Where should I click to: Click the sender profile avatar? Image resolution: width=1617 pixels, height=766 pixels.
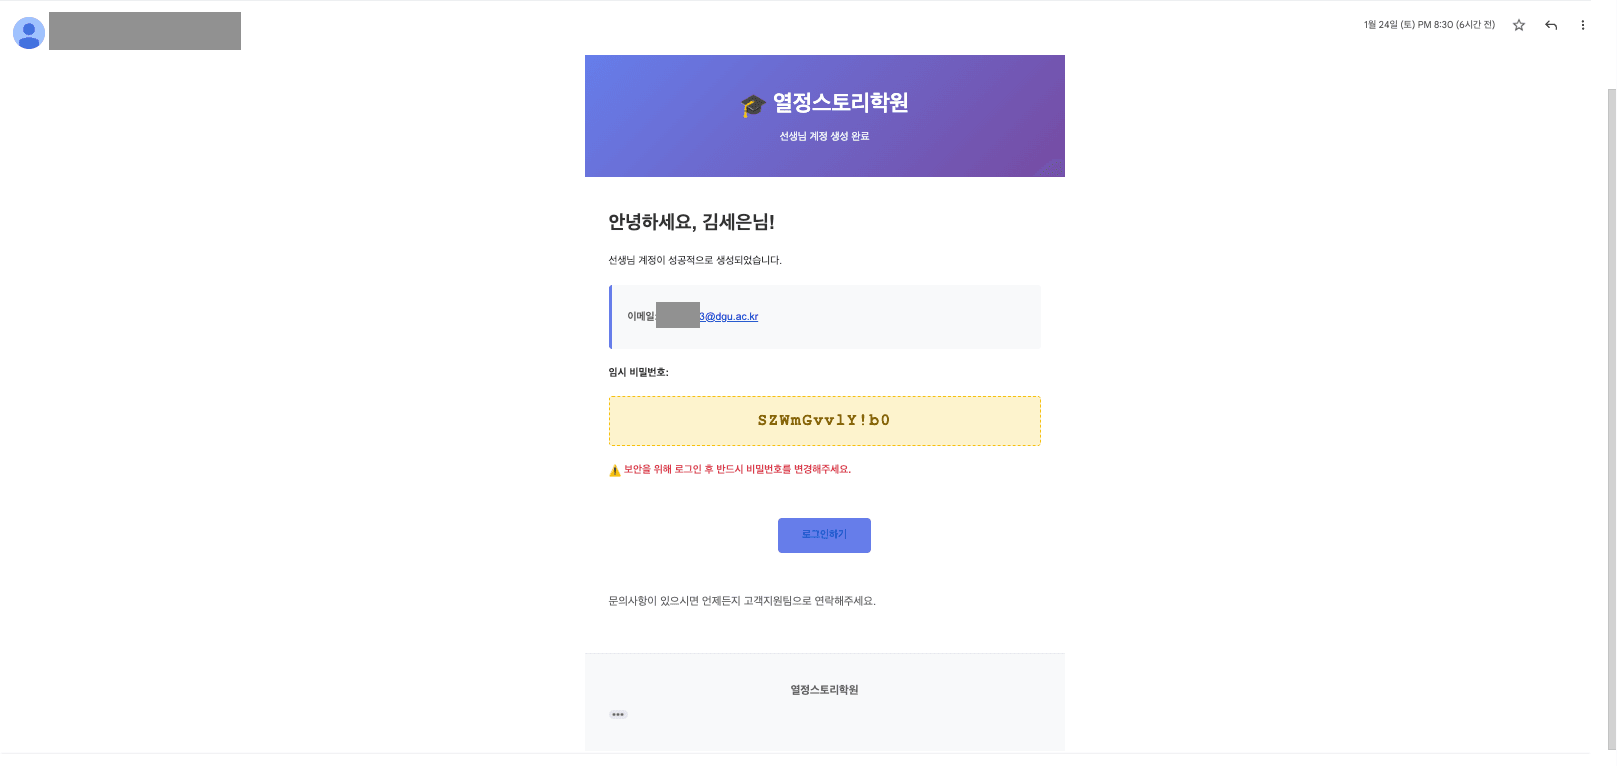point(29,32)
